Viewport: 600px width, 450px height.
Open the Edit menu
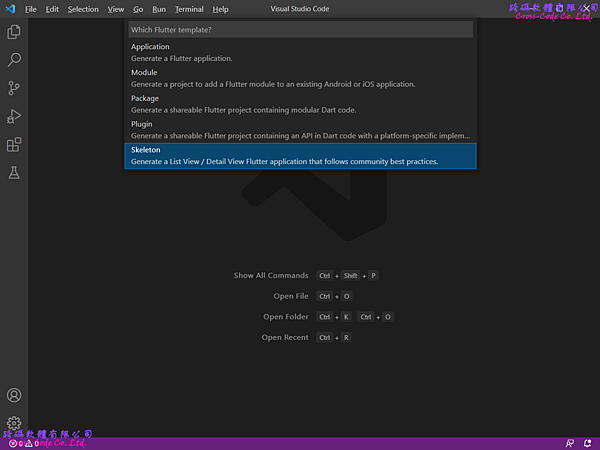point(52,9)
